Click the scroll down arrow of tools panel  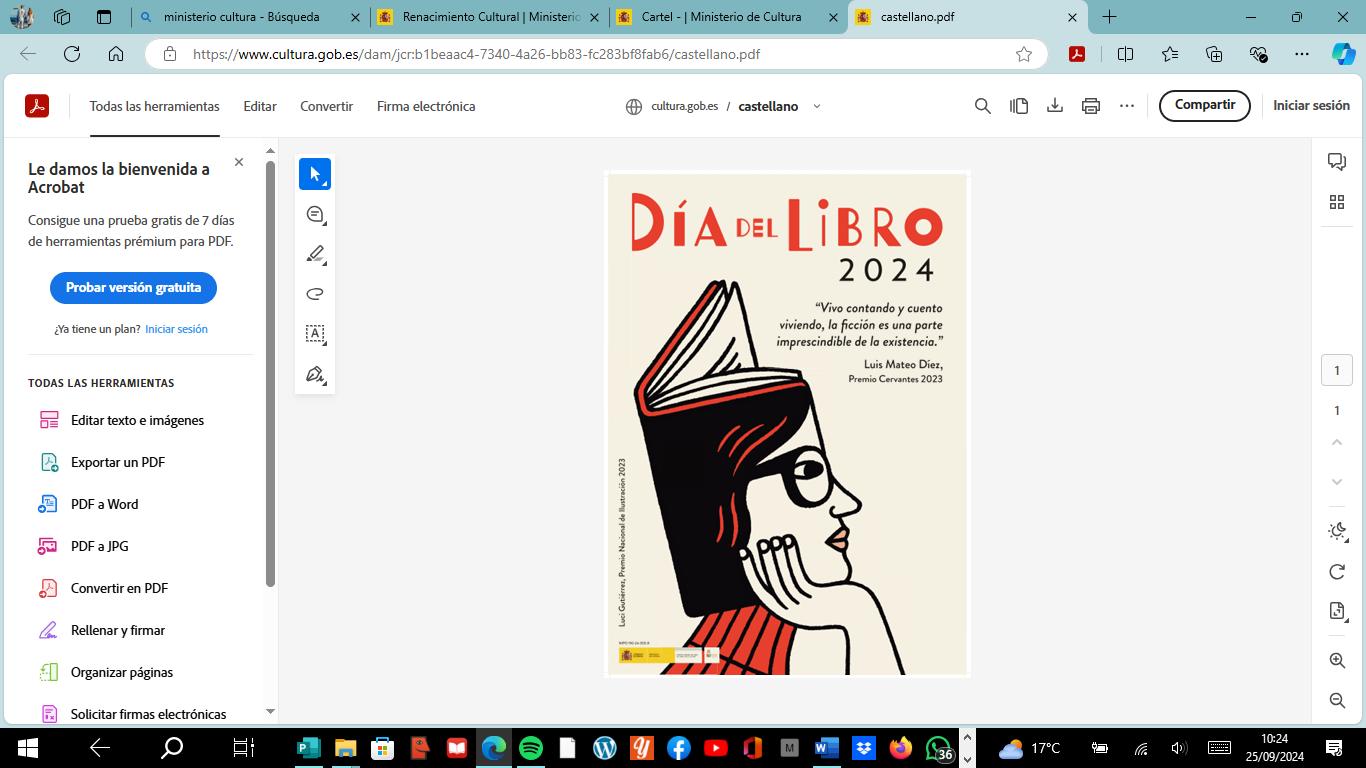270,712
